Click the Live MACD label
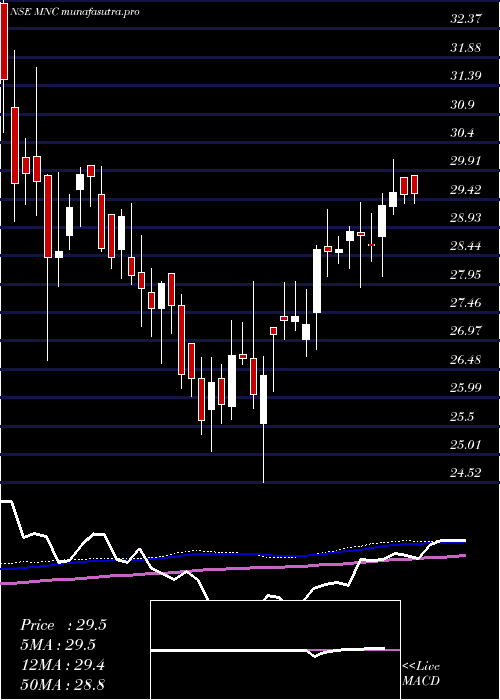Screen dimensions: 500x700 (421, 674)
